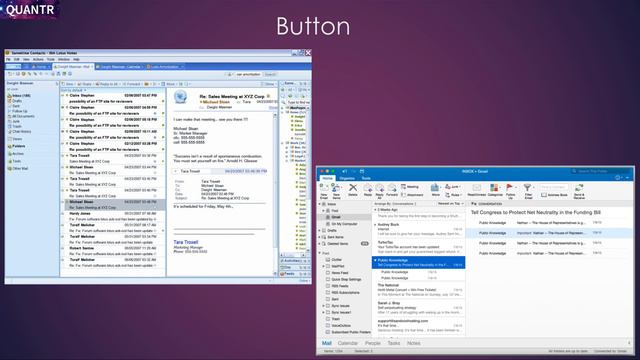The height and width of the screenshot is (360, 640).
Task: Click Forward in Lotus Notes mail toolbar
Action: pos(131,84)
